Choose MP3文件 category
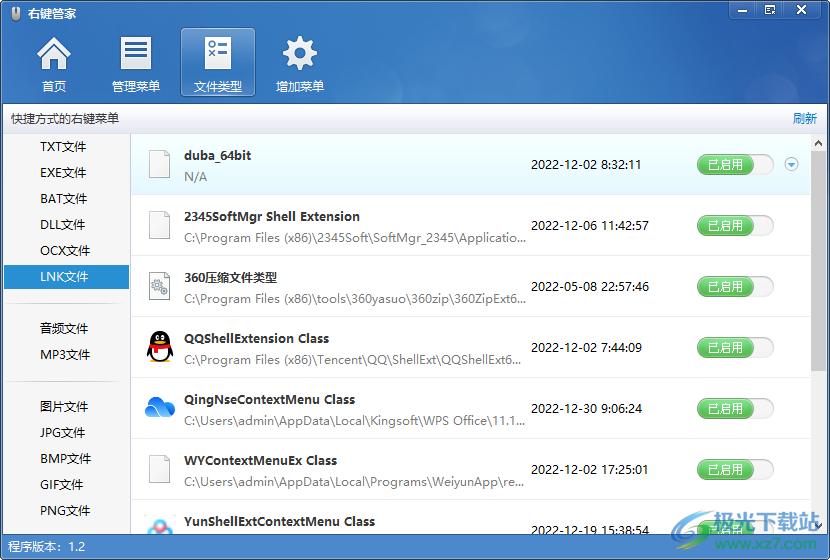Viewport: 830px width, 560px height. [67, 354]
